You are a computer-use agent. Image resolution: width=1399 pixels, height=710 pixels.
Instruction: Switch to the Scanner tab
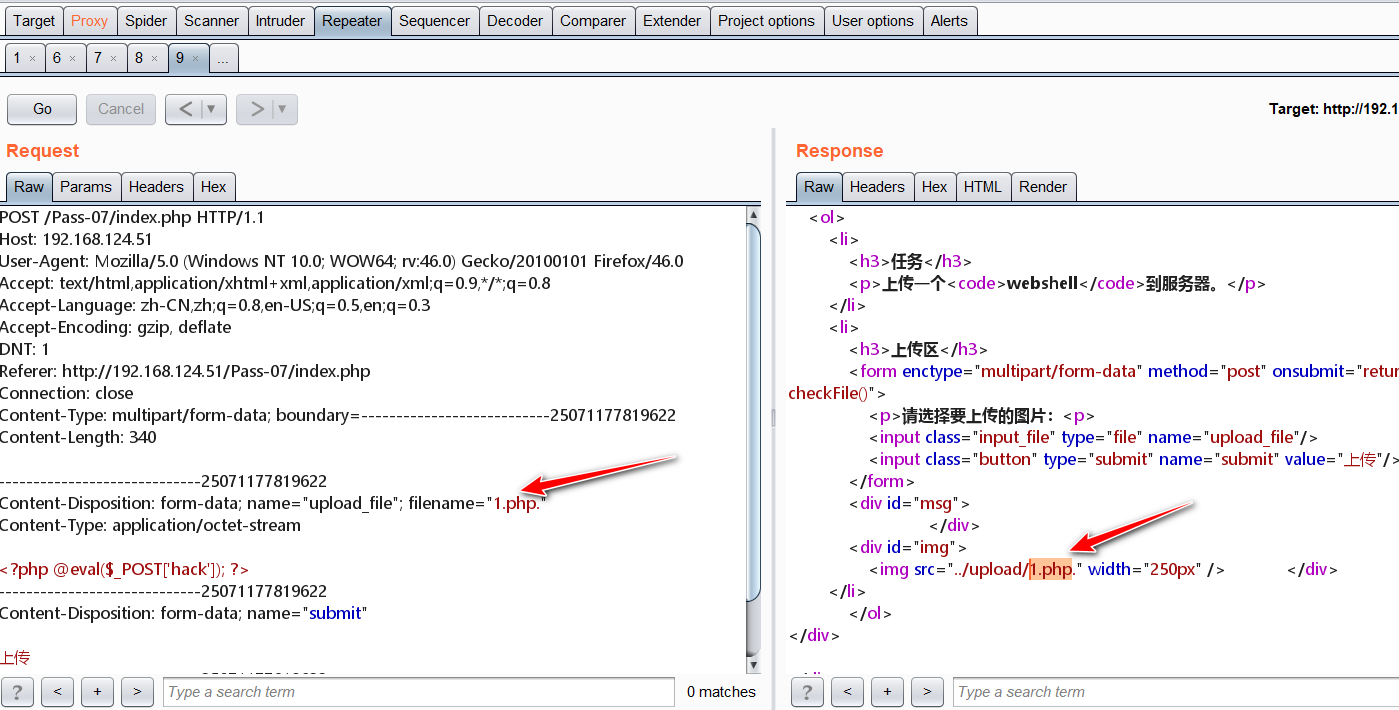[x=211, y=21]
